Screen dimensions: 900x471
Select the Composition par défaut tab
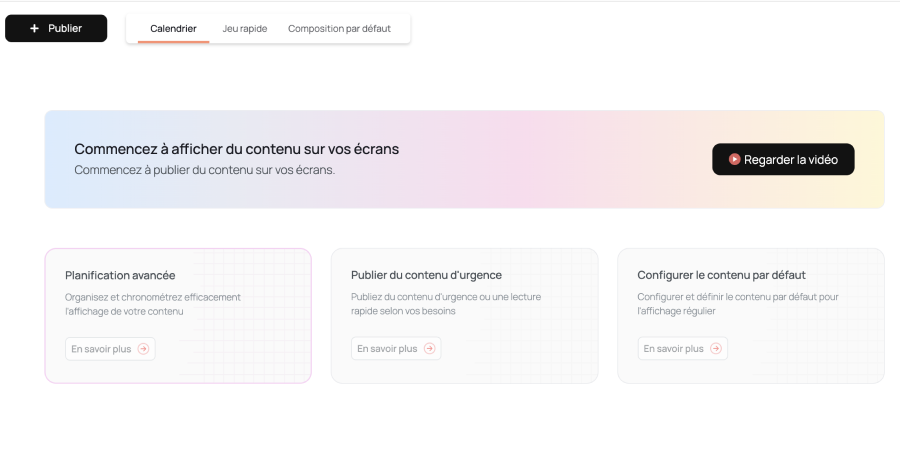tap(339, 28)
